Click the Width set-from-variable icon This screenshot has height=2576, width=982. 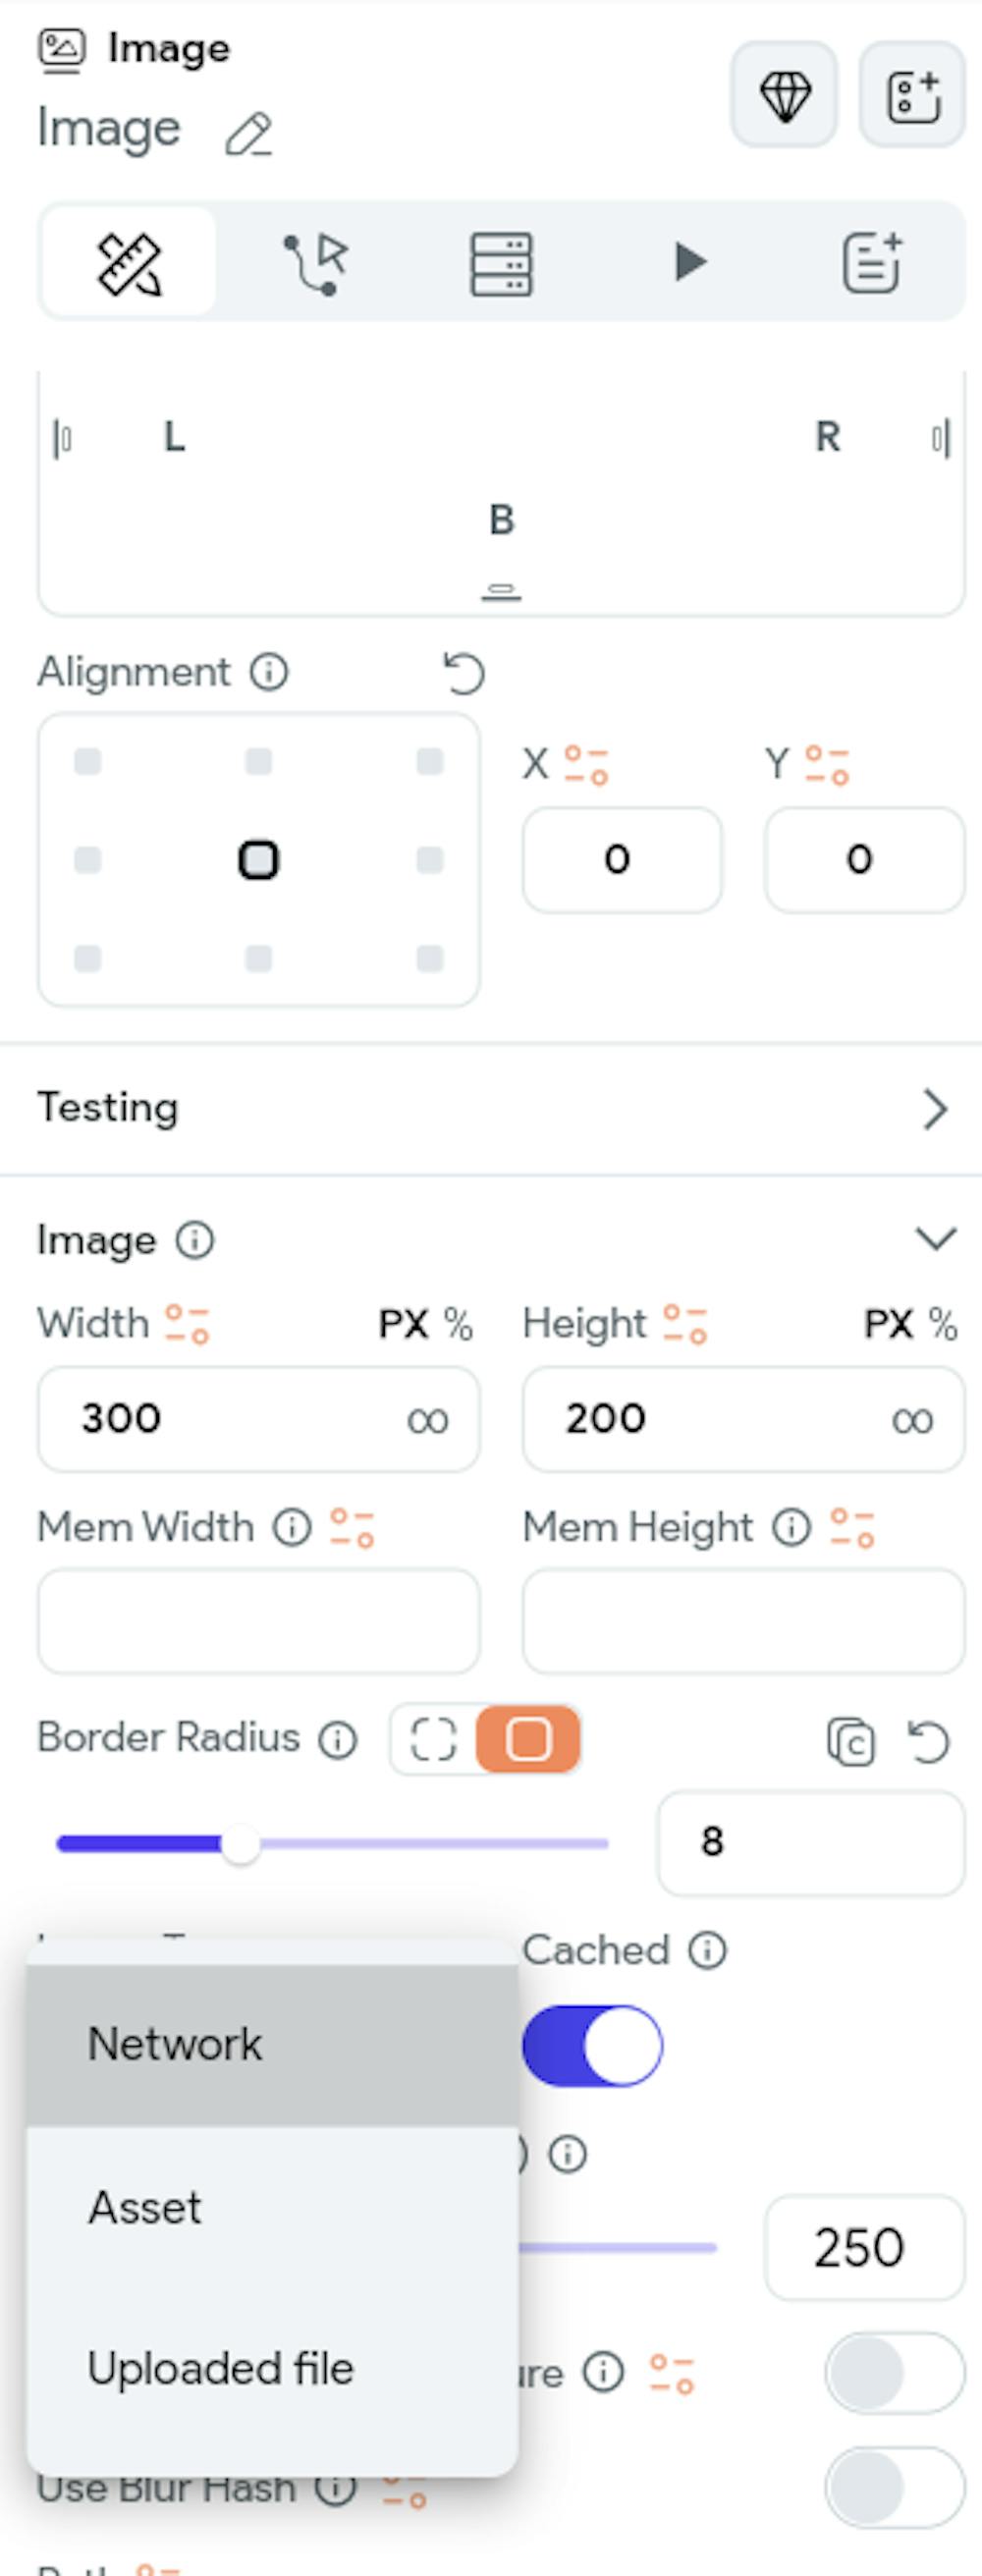[x=187, y=1324]
